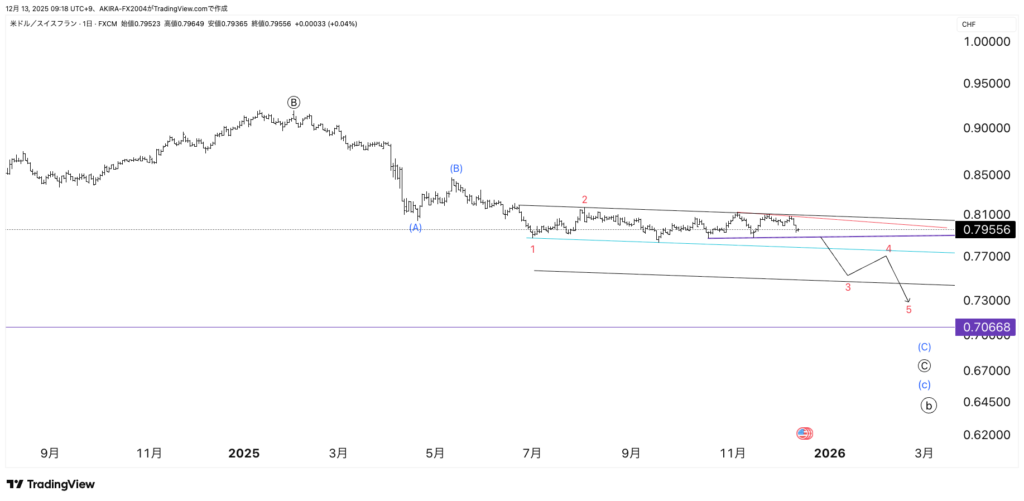The width and height of the screenshot is (1024, 501).
Task: Click the 高値0.79649 high value
Action: [185, 24]
